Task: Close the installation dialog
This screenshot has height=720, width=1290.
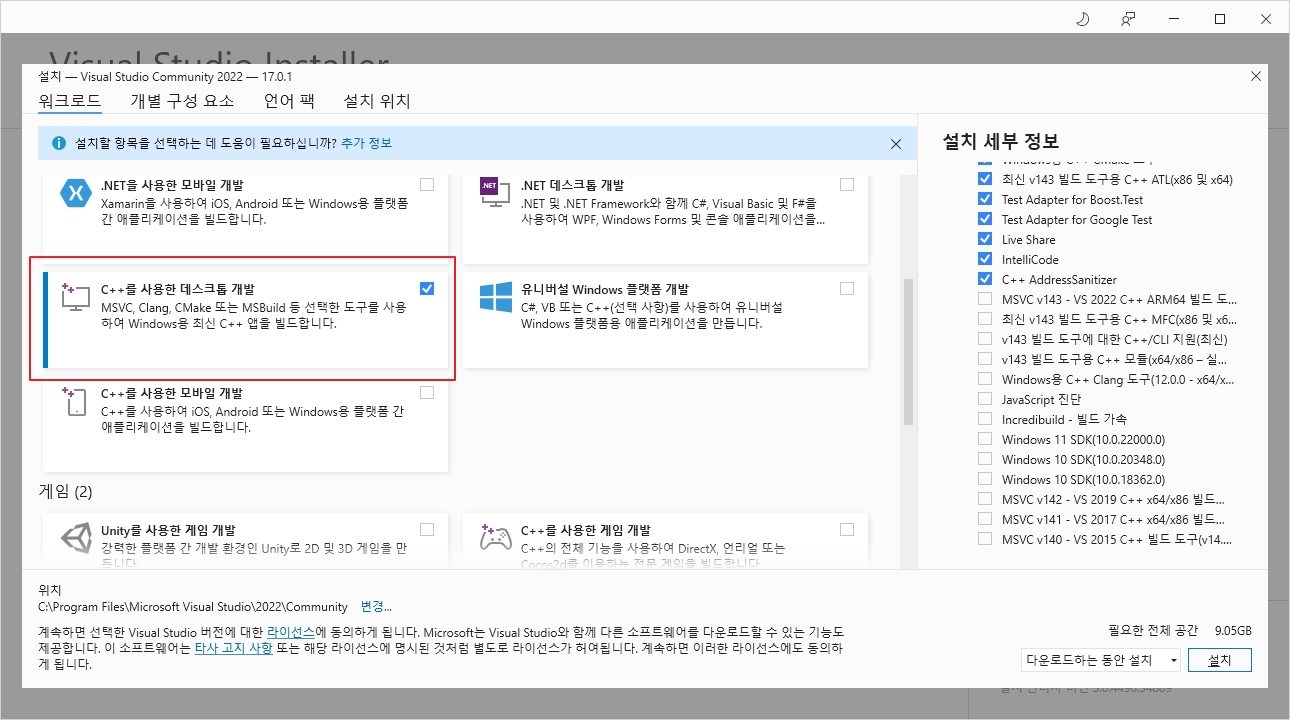Action: 1256,76
